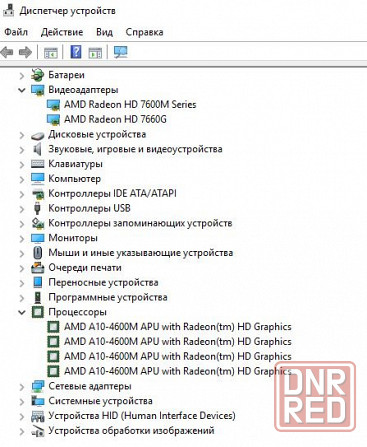Viewport: 367px width, 447px height.
Task: Click the Back arrow toolbar icon
Action: click(x=7, y=52)
